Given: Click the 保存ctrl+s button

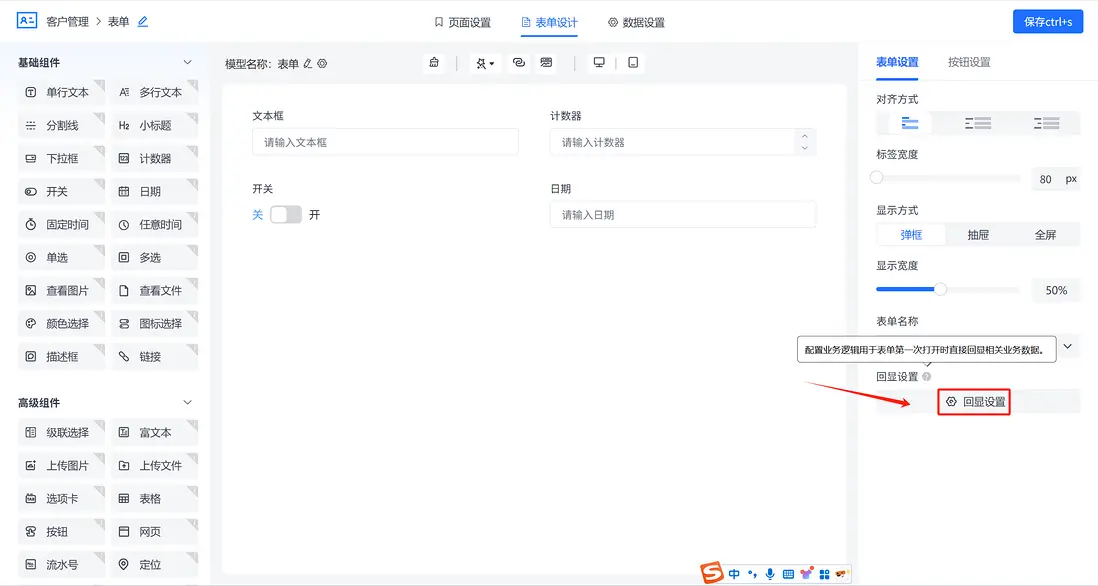Looking at the screenshot, I should point(1047,20).
